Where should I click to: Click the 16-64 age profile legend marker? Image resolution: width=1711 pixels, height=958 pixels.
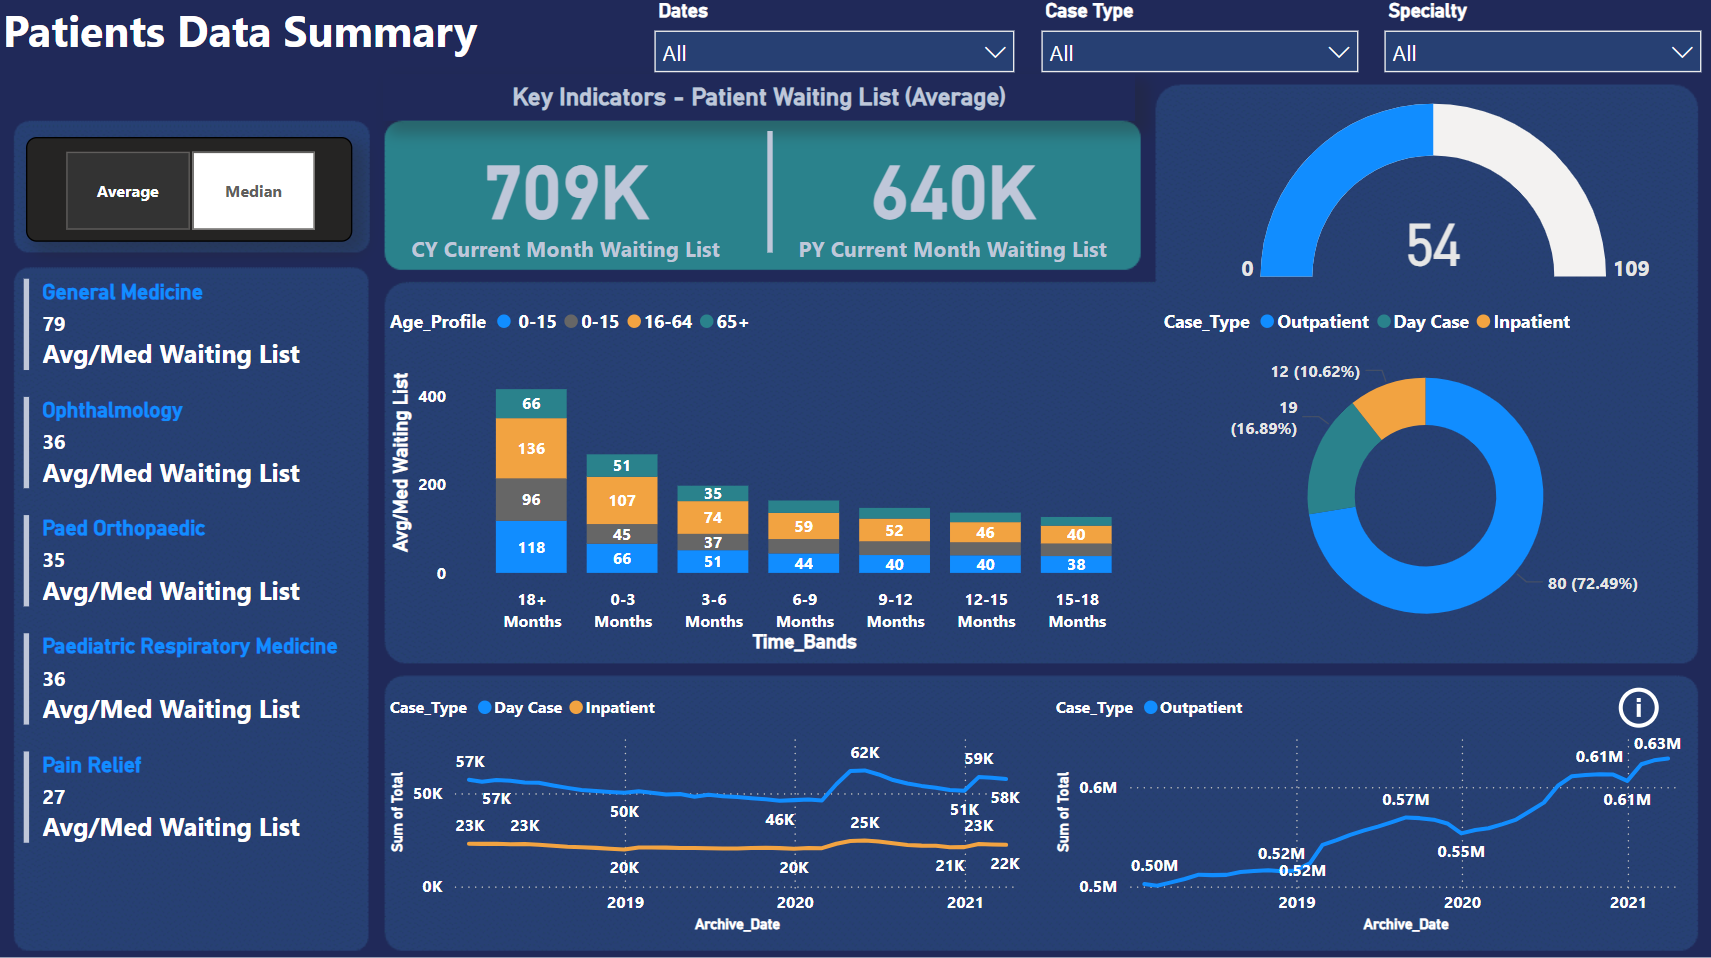coord(634,321)
